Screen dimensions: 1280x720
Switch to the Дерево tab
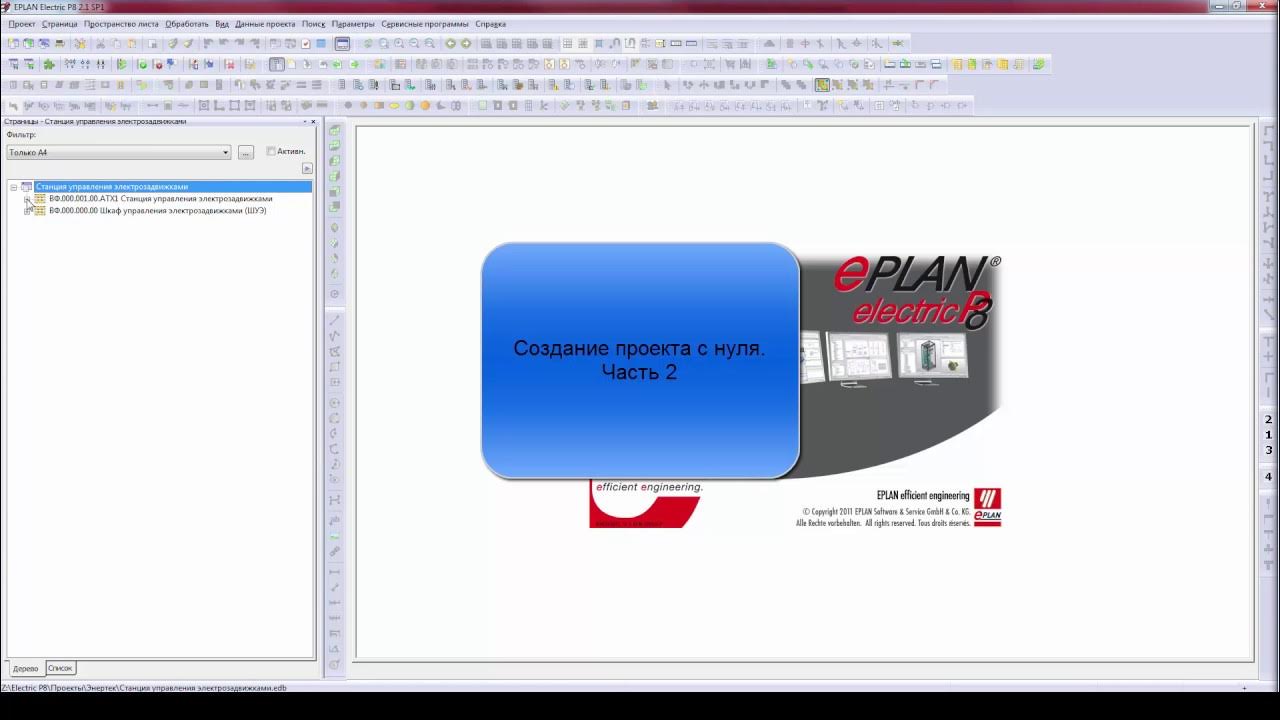point(26,668)
